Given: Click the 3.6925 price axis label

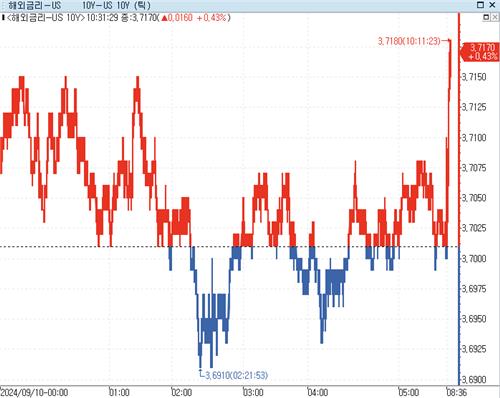Looking at the screenshot, I should [x=474, y=349].
